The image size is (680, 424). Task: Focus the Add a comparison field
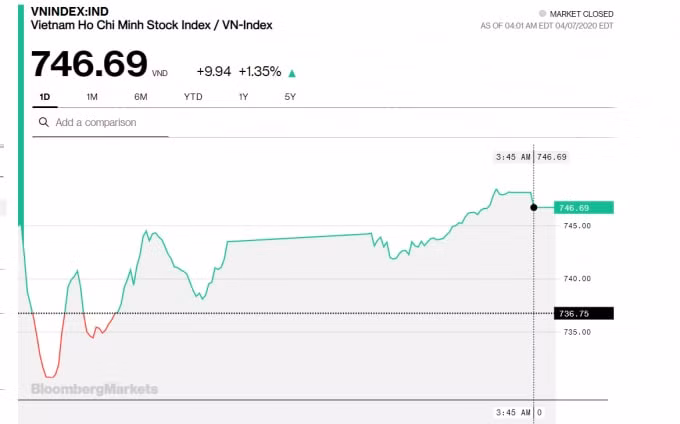(x=100, y=123)
